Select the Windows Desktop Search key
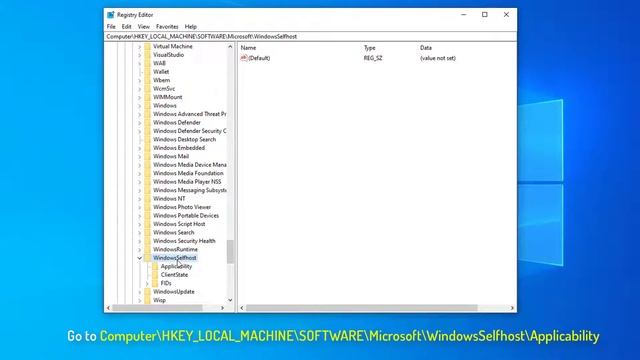This screenshot has width=640, height=360. pyautogui.click(x=184, y=140)
